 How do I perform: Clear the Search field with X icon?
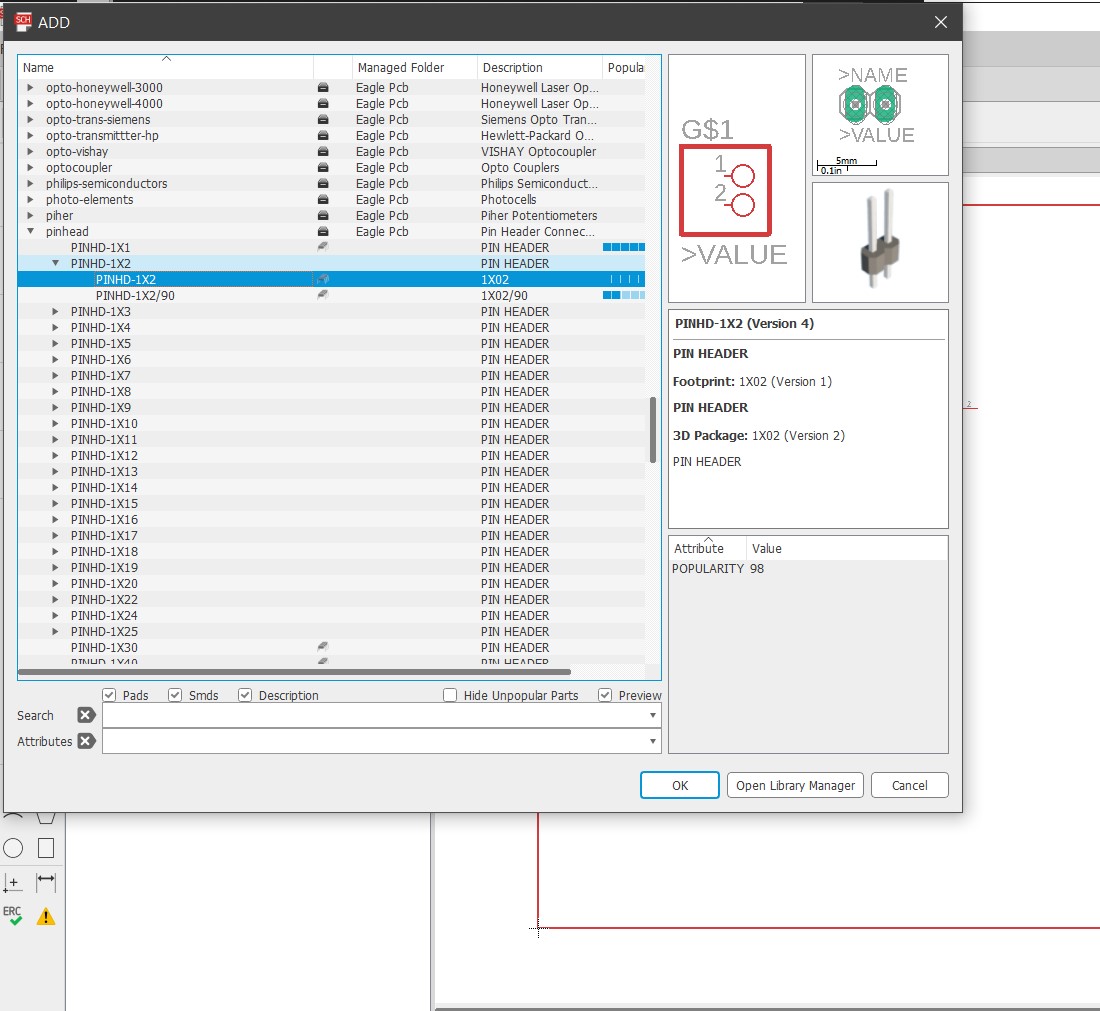tap(86, 715)
